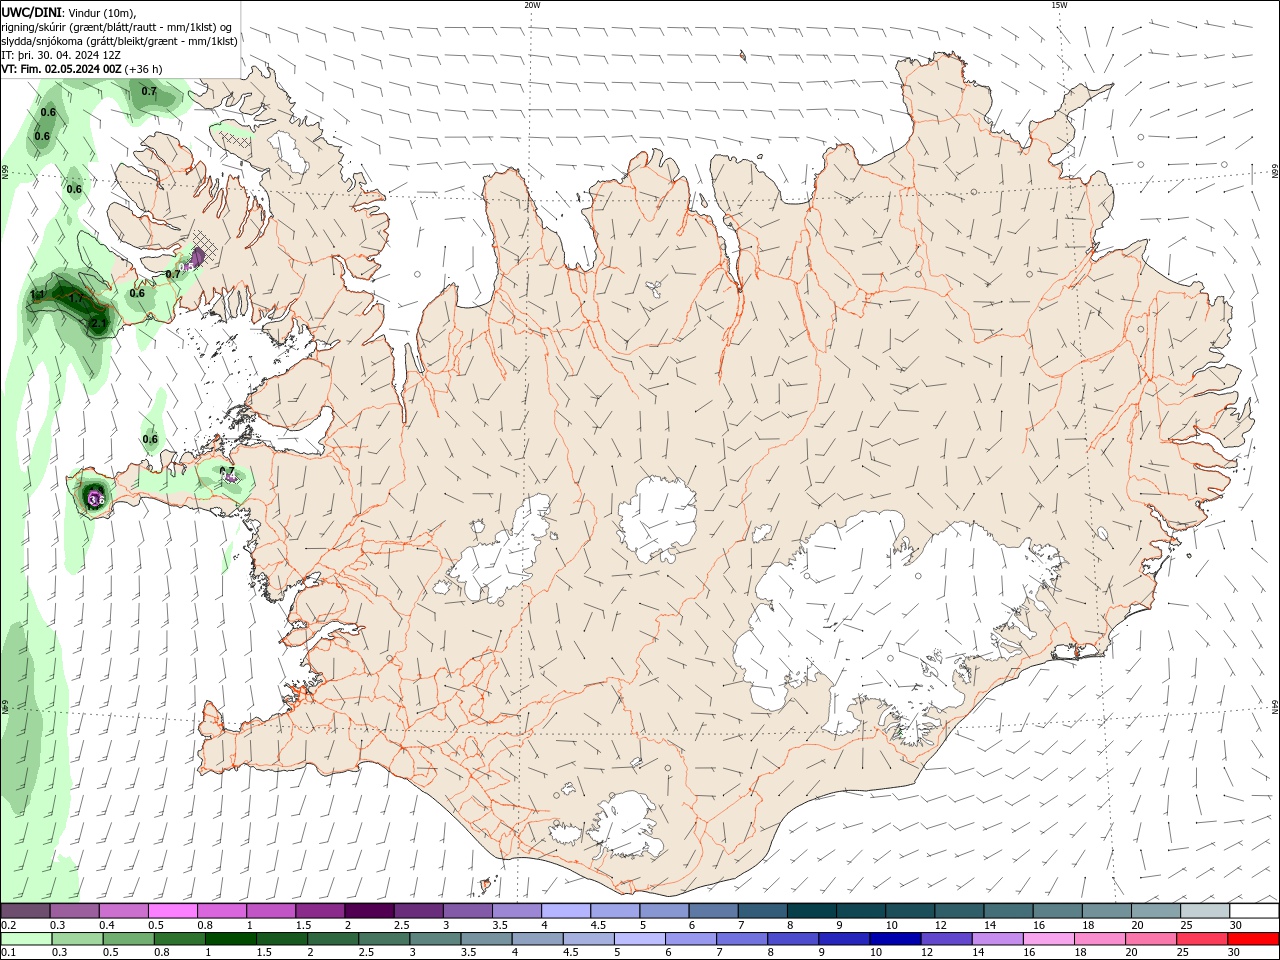Click the 66N latitude label on the left edge
Image resolution: width=1280 pixels, height=960 pixels.
pyautogui.click(x=5, y=172)
